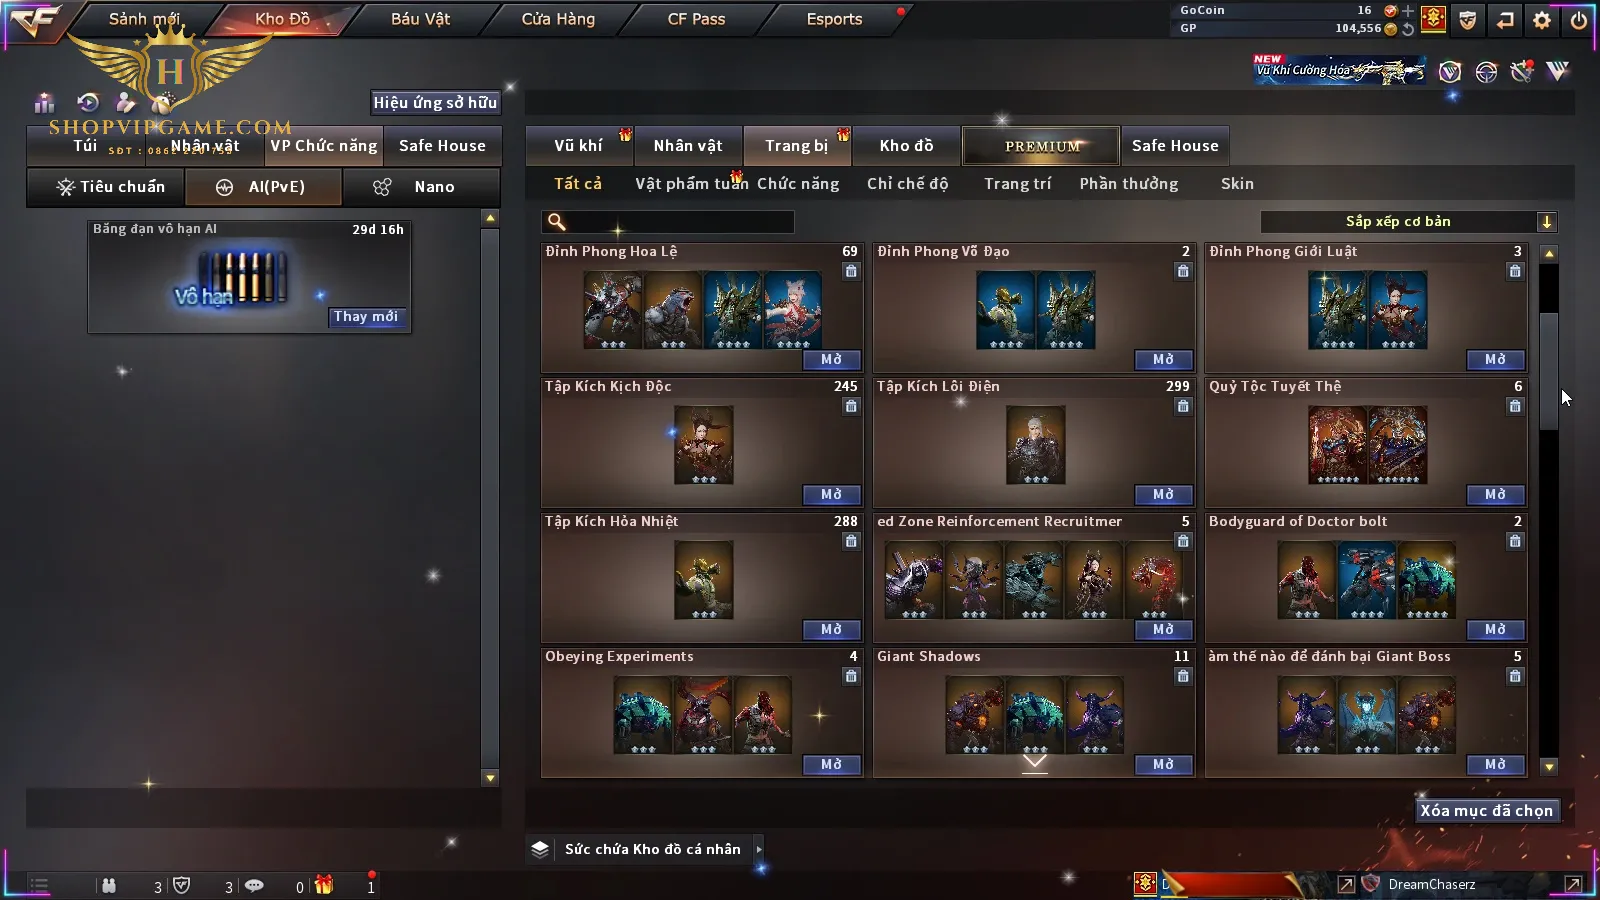Click the inventory vertical scrollbar thumb
1600x900 pixels.
[1549, 372]
